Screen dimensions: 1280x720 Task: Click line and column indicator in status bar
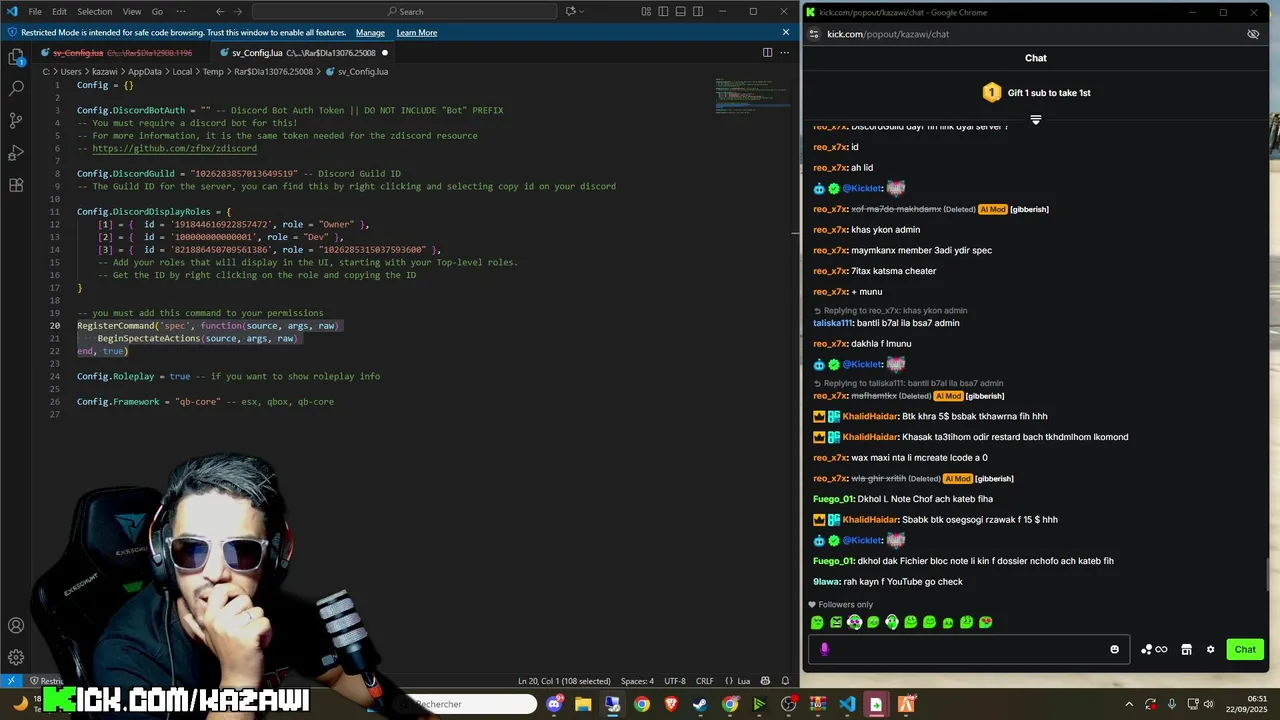point(564,681)
